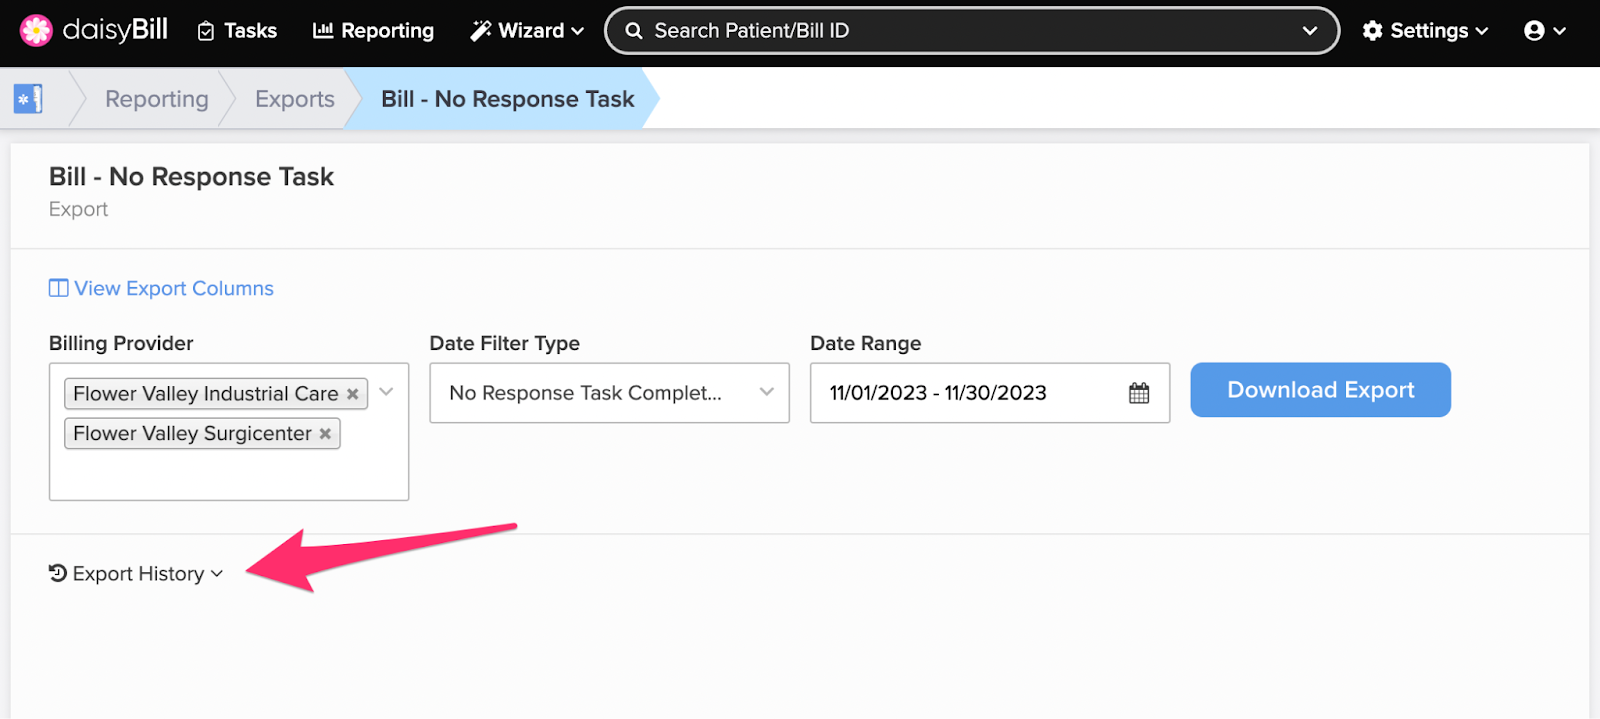Viewport: 1600px width, 719px height.
Task: Select the Bill - No Response Task breadcrumb
Action: click(x=508, y=99)
